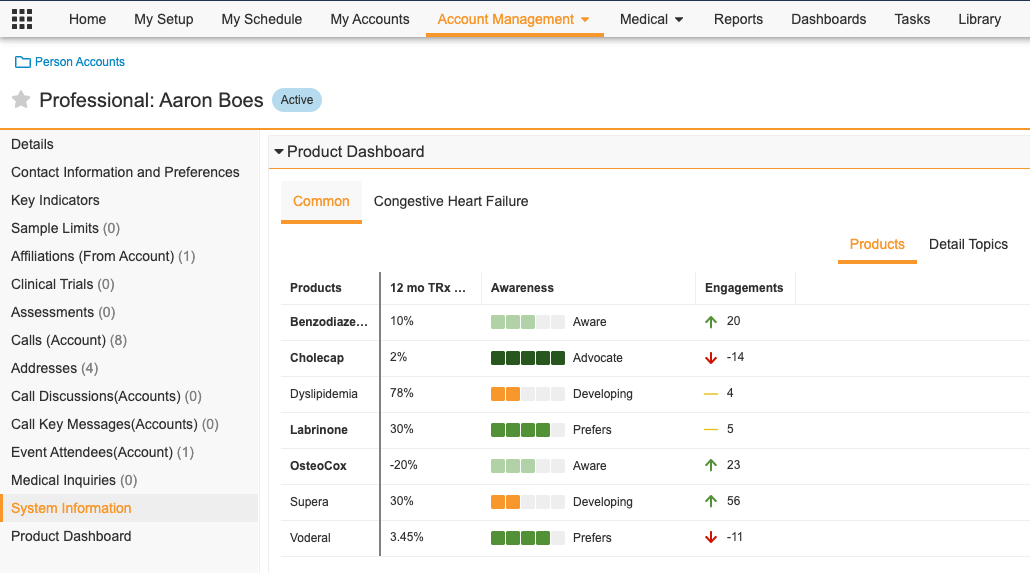Click the Person Accounts folder icon

click(22, 62)
